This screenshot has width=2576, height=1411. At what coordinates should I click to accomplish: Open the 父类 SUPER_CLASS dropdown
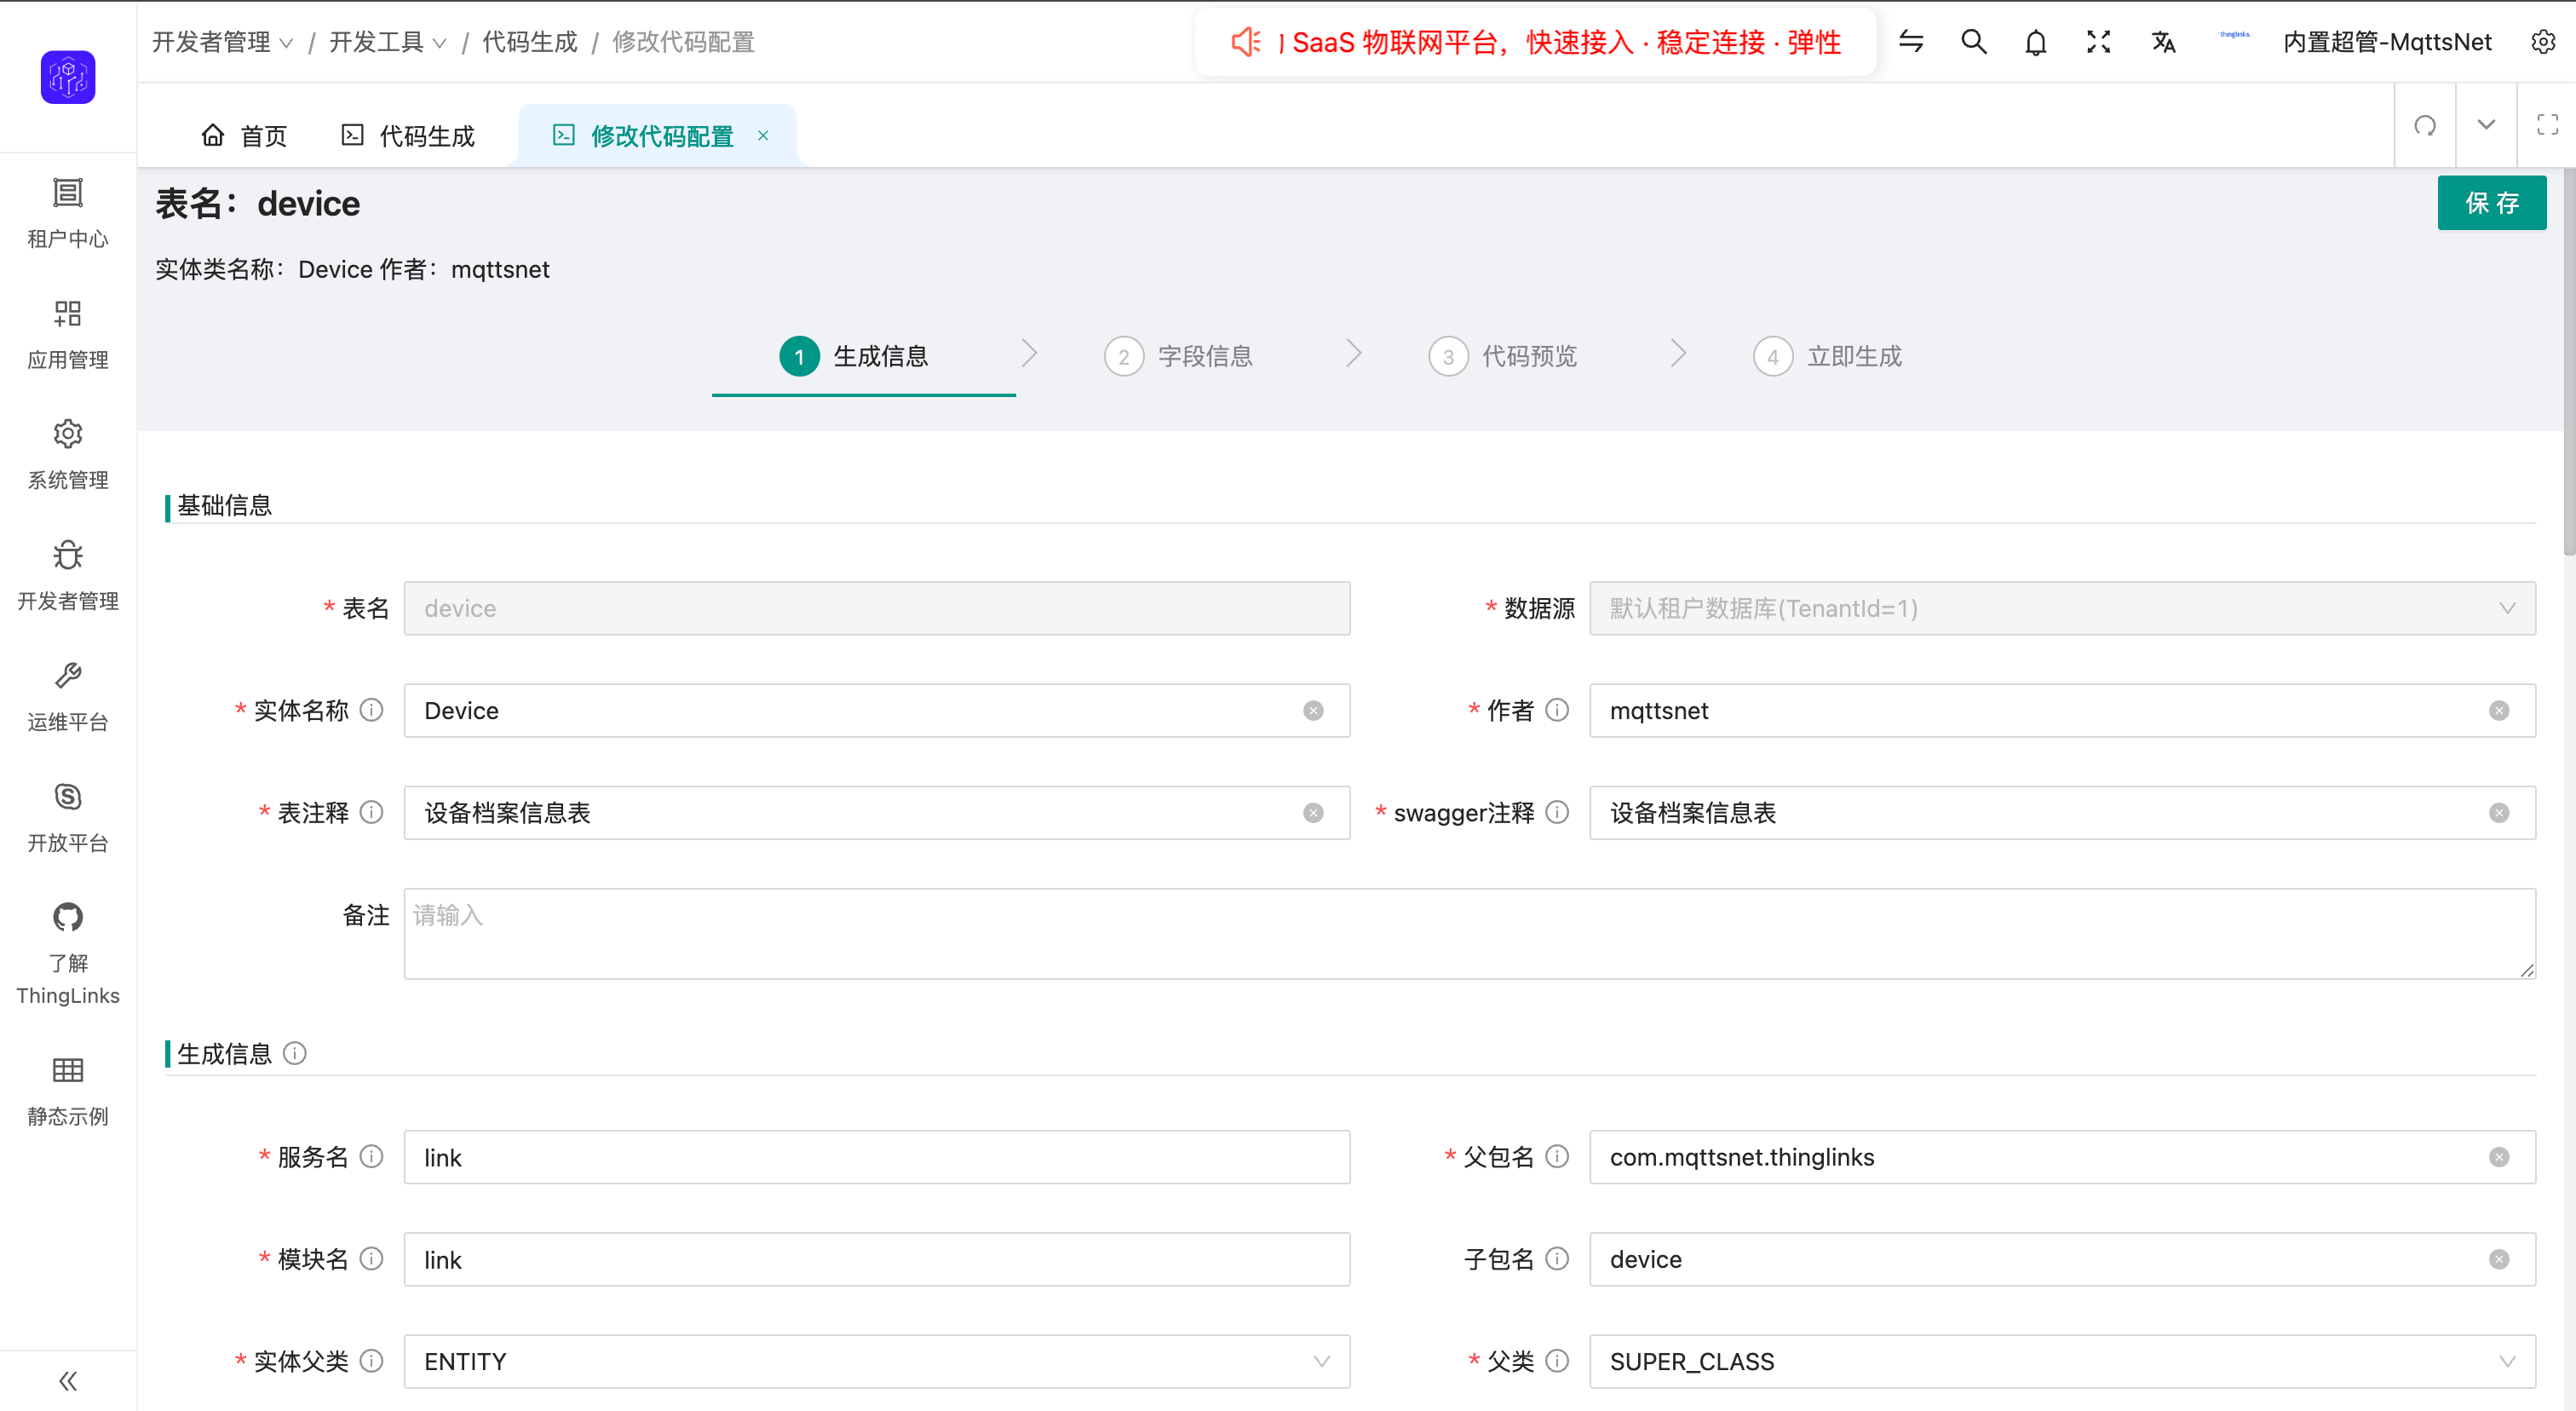pos(2062,1360)
